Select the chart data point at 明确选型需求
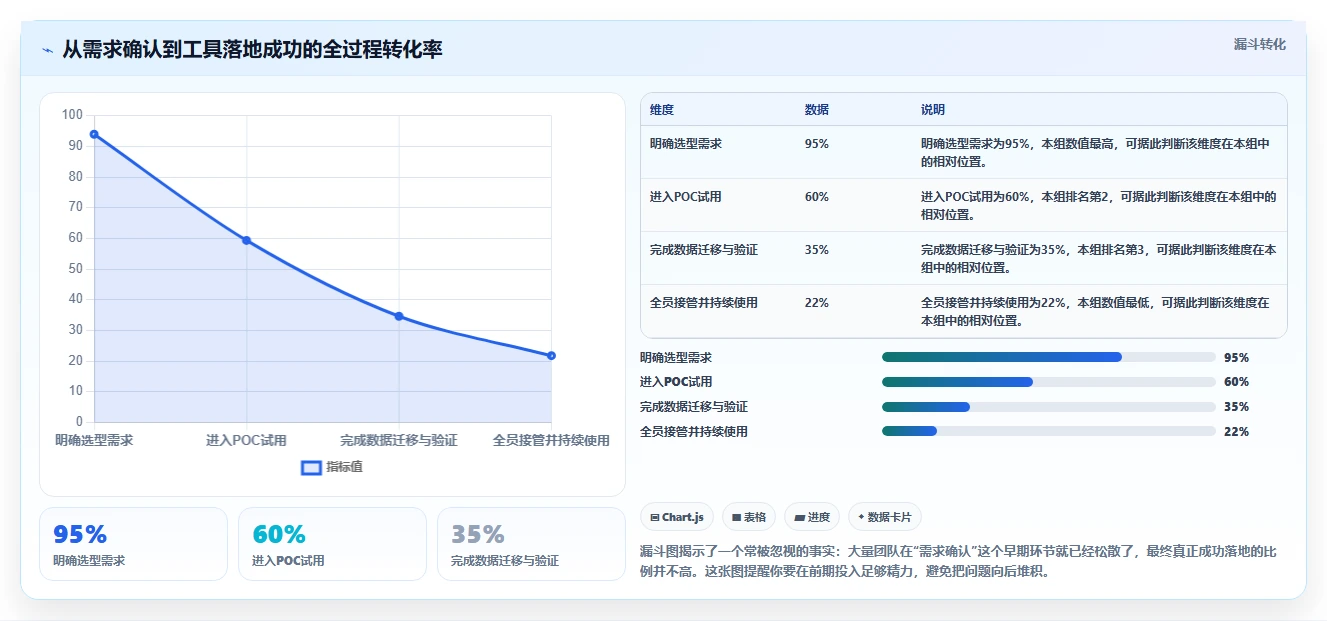 pyautogui.click(x=94, y=134)
